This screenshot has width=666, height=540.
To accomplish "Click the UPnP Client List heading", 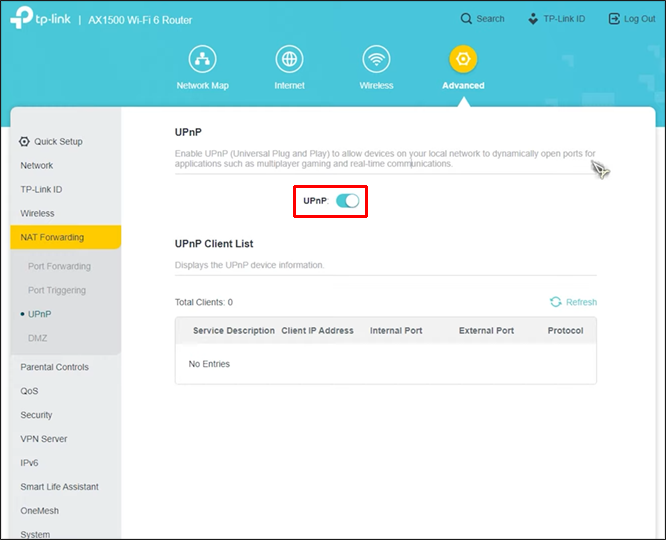I will click(x=214, y=244).
